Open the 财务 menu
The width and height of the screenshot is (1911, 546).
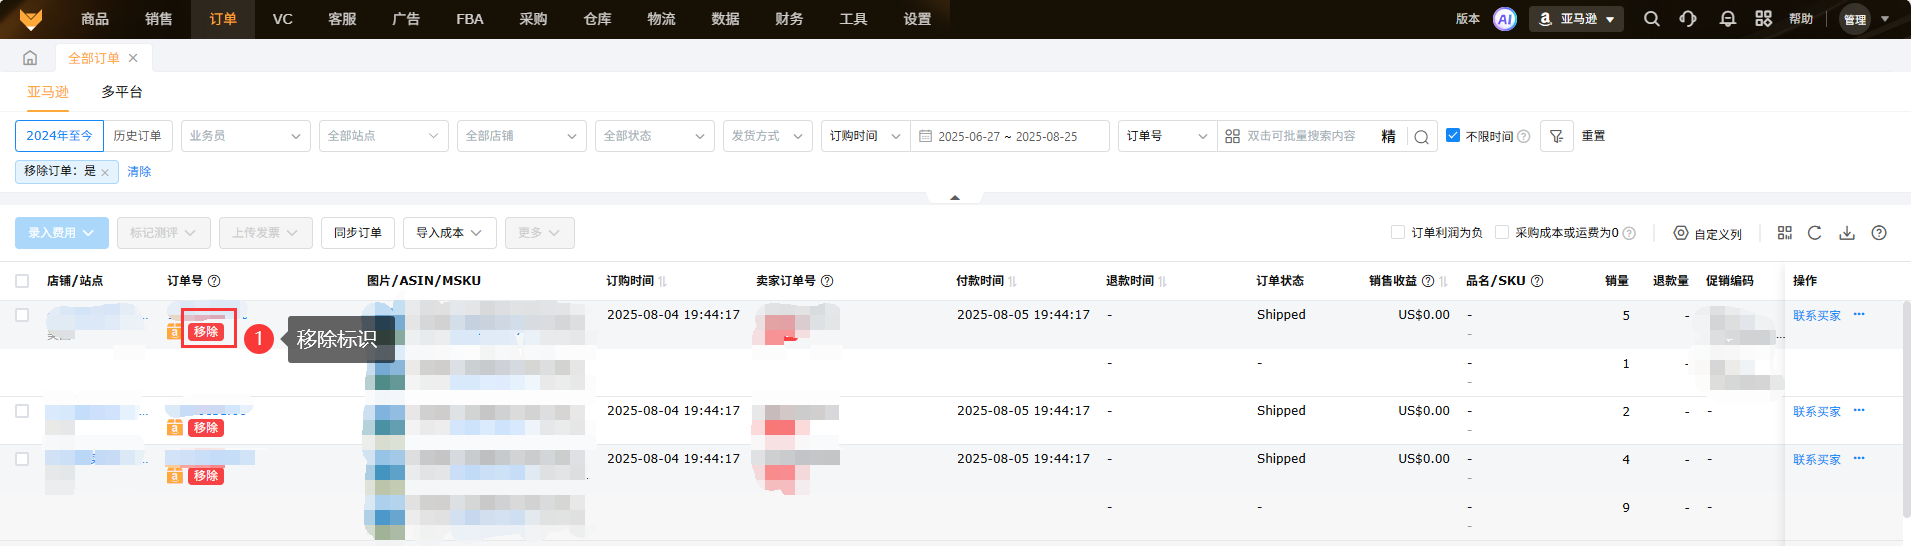[x=789, y=19]
